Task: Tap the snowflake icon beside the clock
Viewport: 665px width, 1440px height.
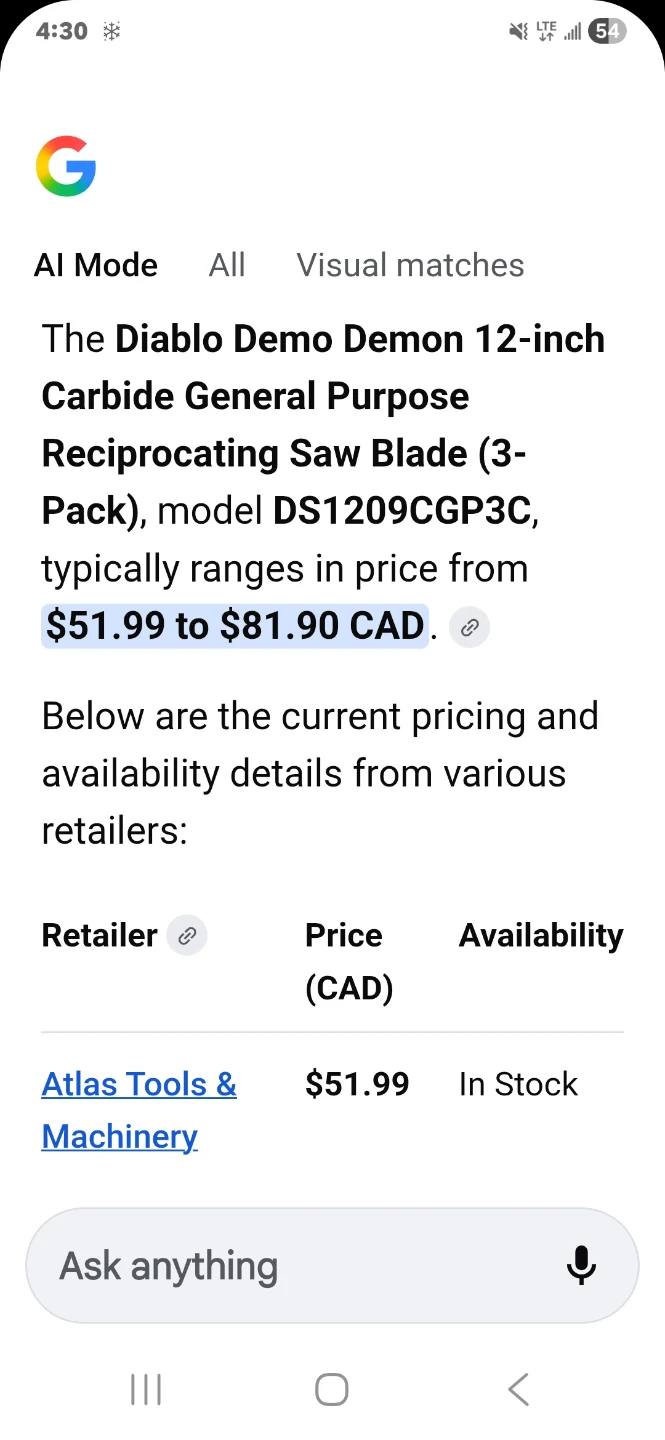Action: pyautogui.click(x=112, y=32)
